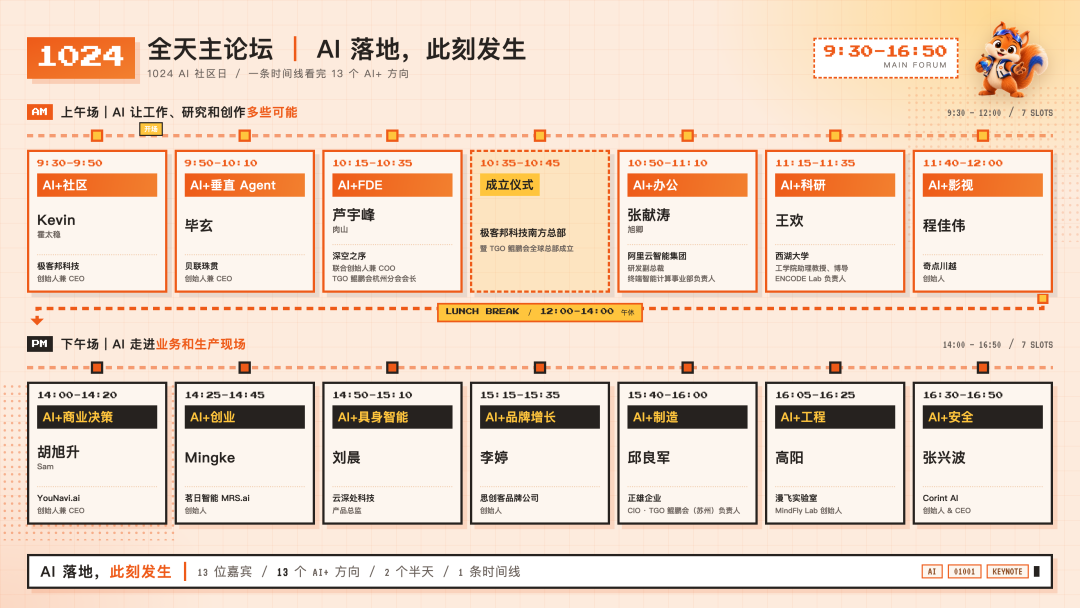
Task: Select timeline marker above AI+品牌增长 card
Action: pos(540,368)
